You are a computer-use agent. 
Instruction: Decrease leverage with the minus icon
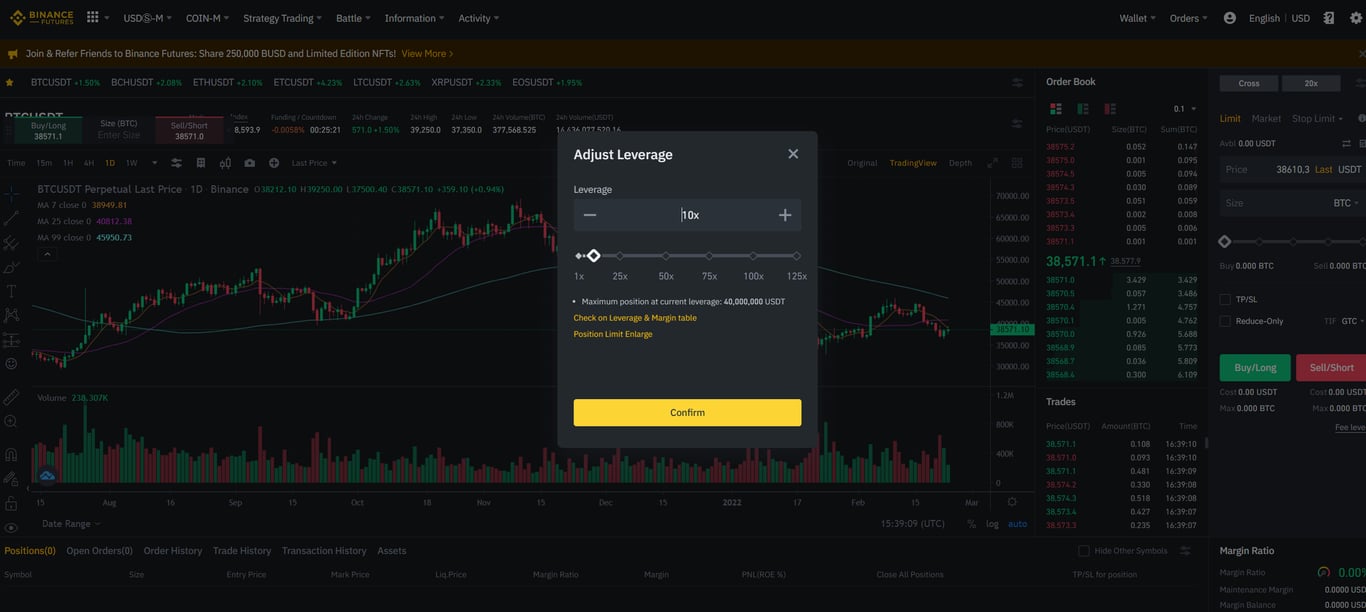[590, 215]
